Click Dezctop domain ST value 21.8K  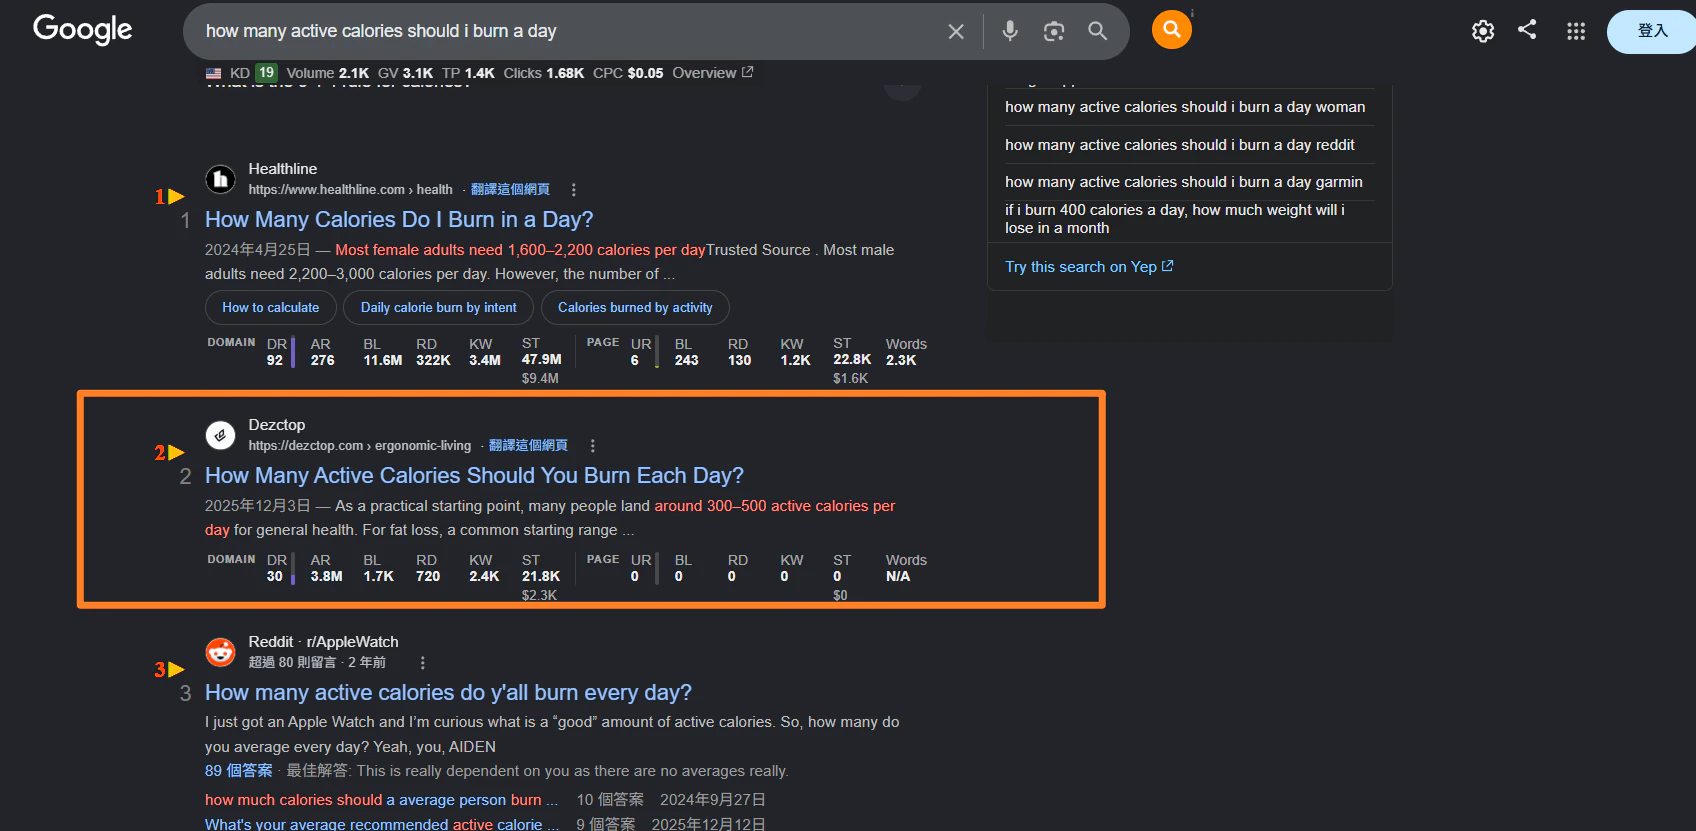pos(541,576)
